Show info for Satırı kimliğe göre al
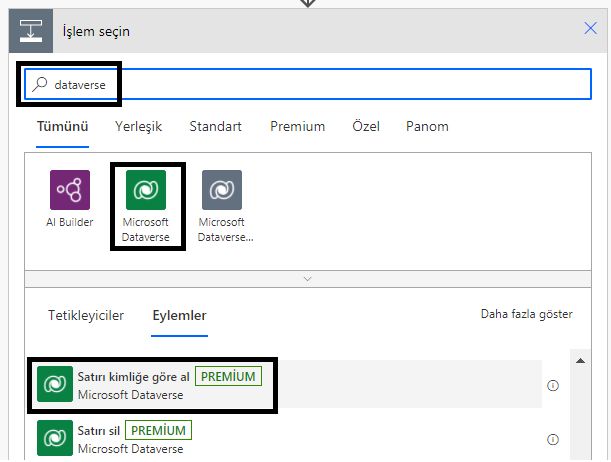 [553, 386]
